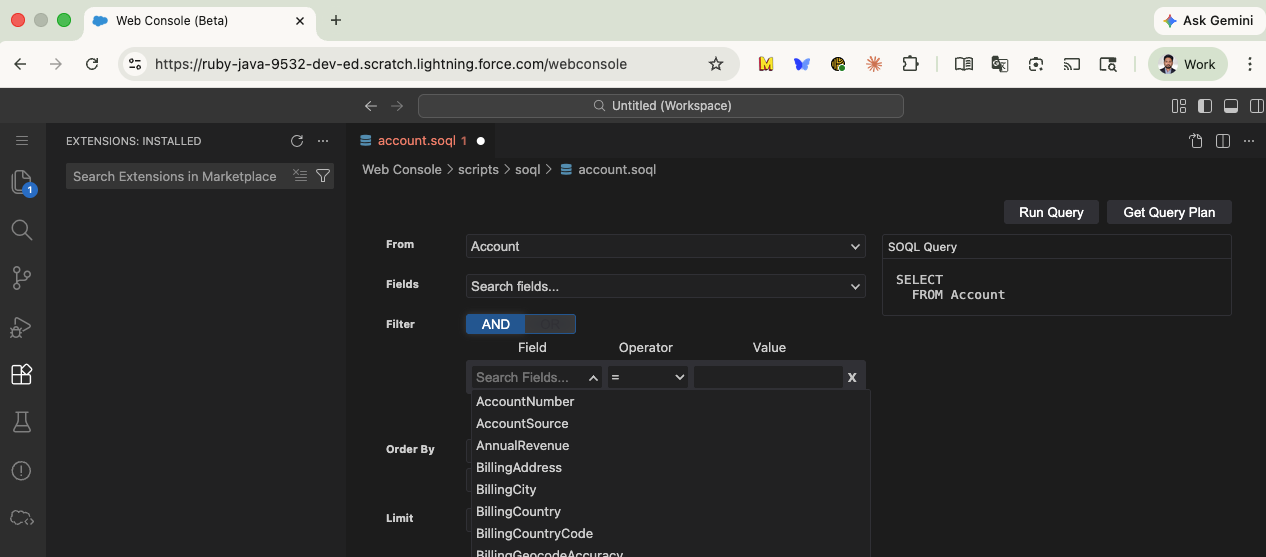Image resolution: width=1266 pixels, height=557 pixels.
Task: Toggle the bottom panel visibility
Action: pos(1231,106)
